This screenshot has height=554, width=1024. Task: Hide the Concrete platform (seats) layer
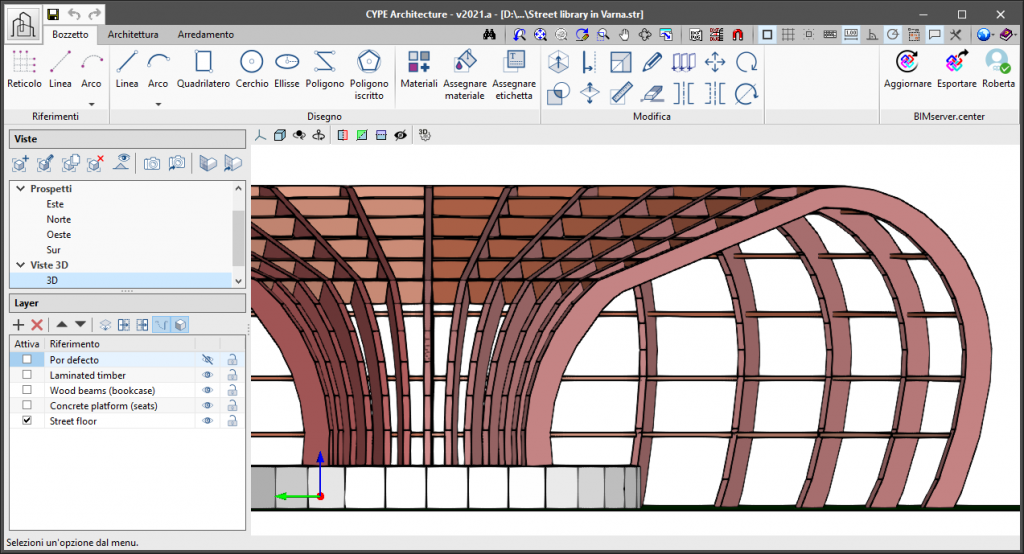coord(209,406)
